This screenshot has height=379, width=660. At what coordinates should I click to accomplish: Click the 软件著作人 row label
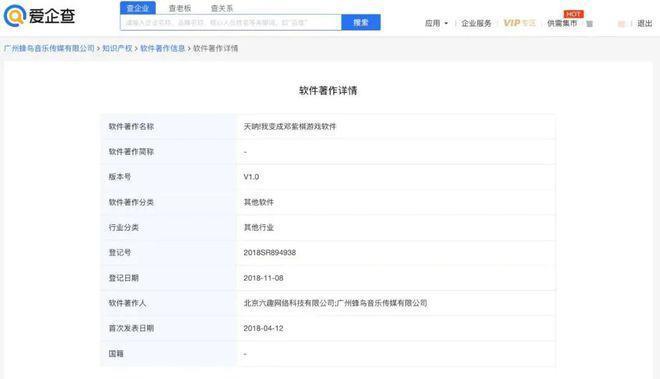(x=128, y=303)
